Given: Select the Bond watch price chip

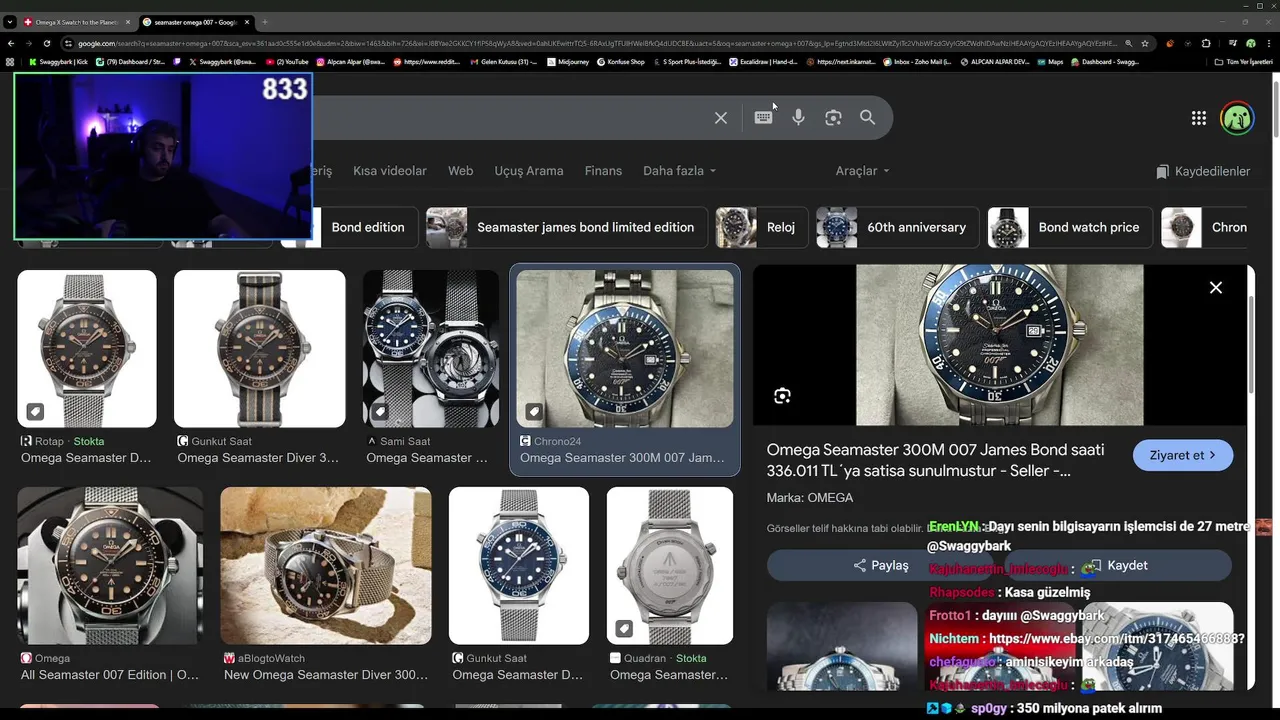Looking at the screenshot, I should 1070,227.
